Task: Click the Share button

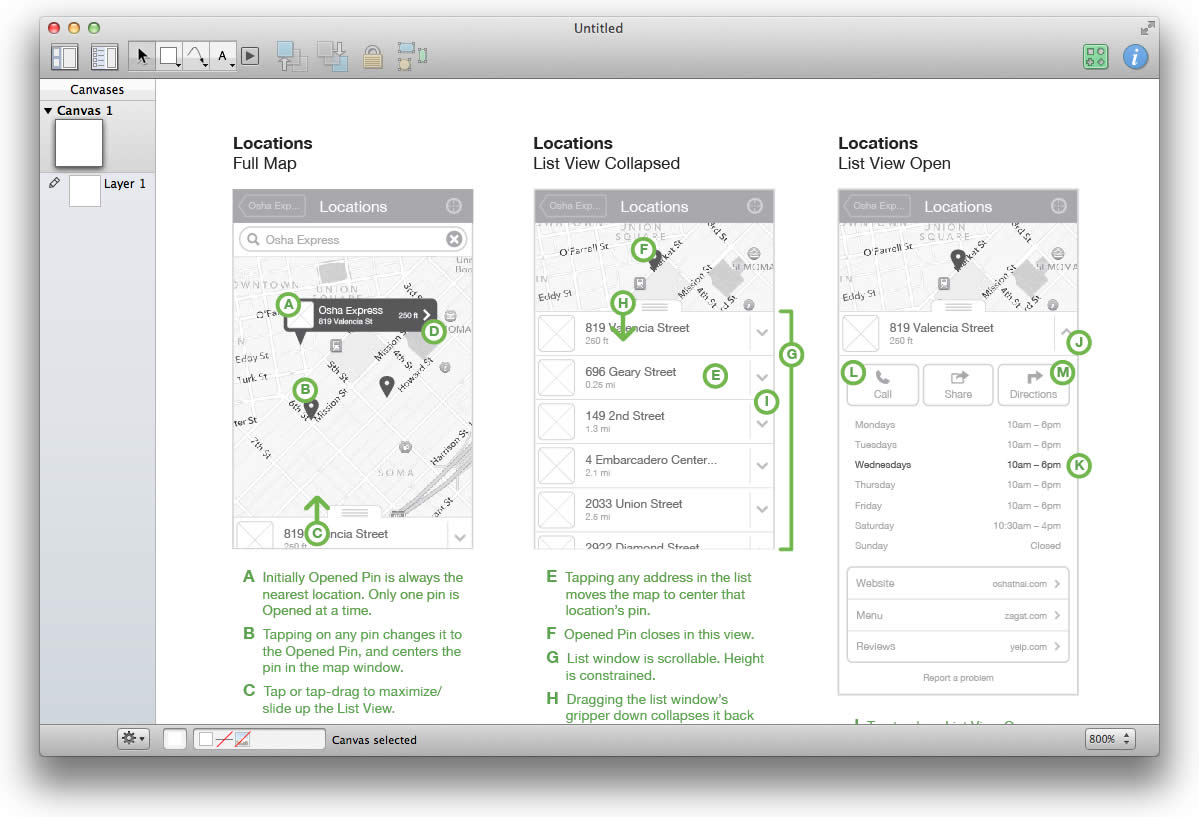Action: tap(957, 385)
